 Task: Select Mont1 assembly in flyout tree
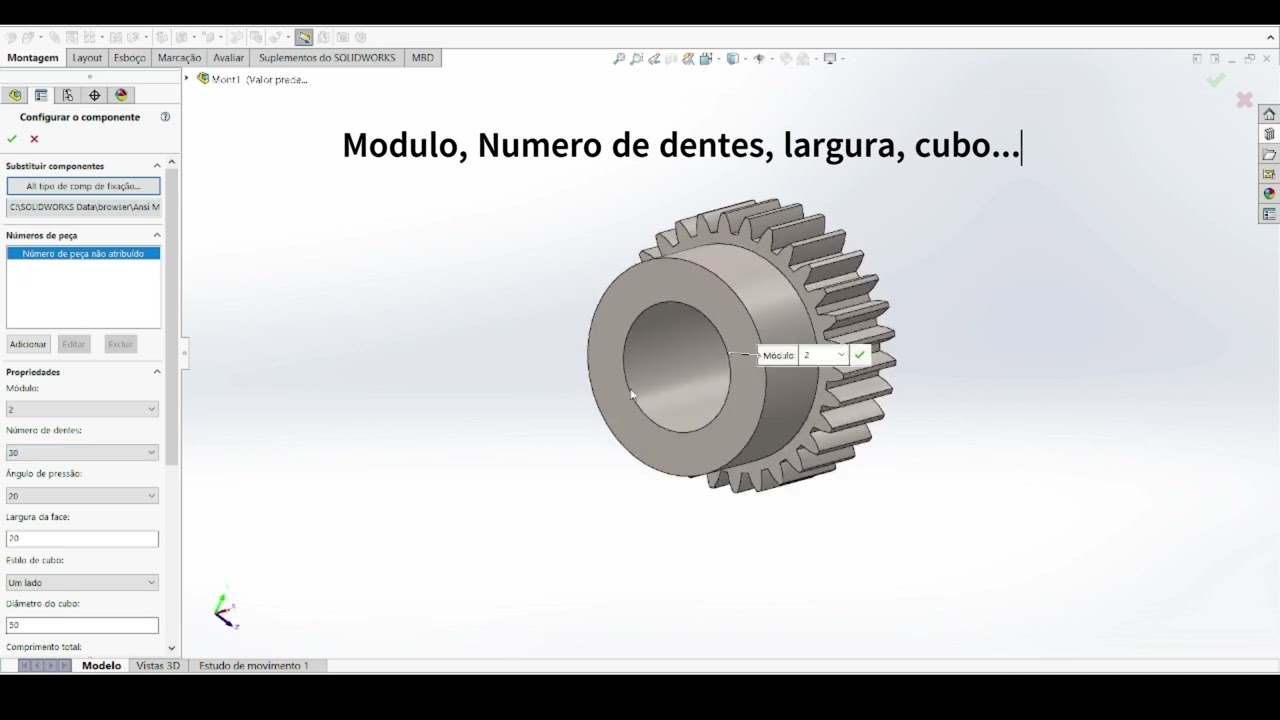coord(252,79)
